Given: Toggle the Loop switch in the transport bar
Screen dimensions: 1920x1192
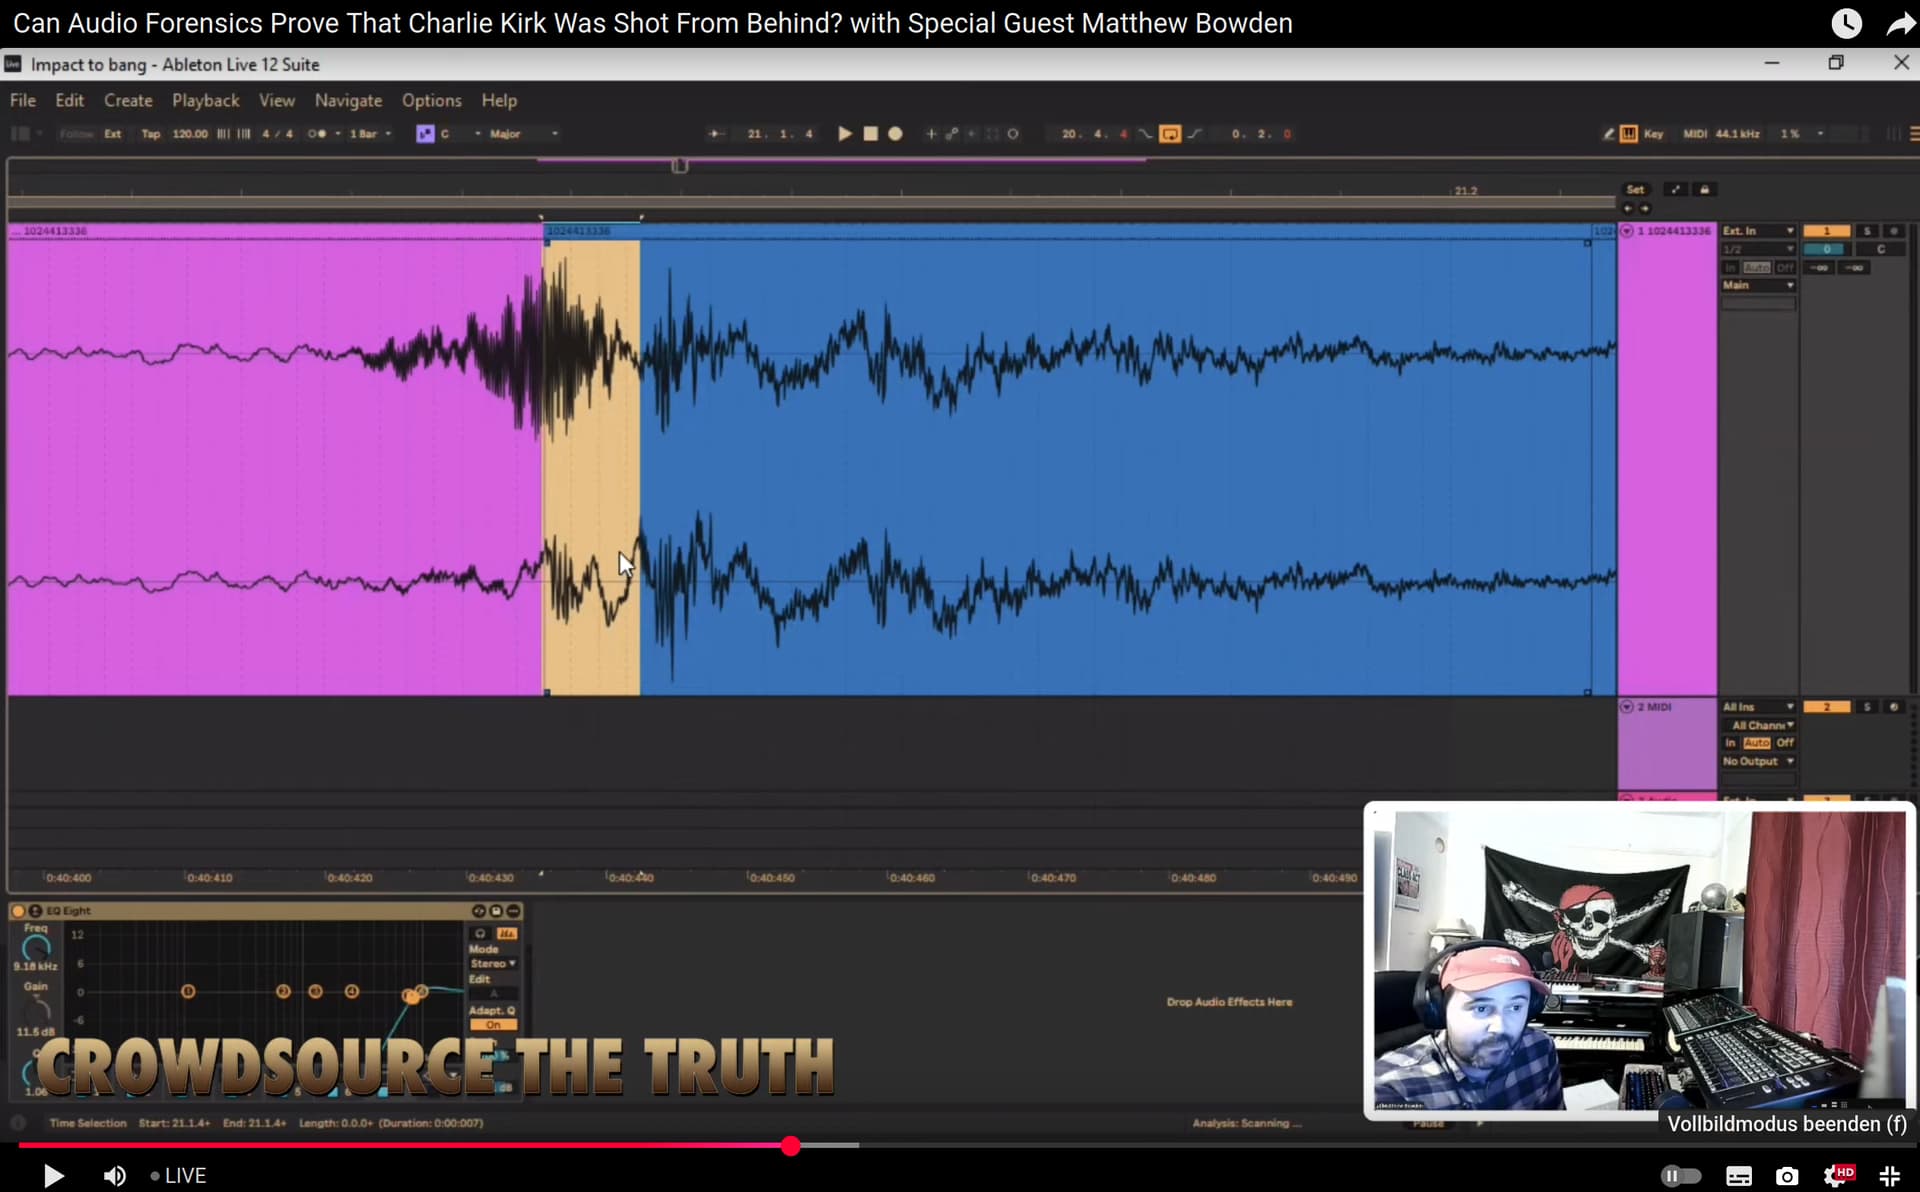Looking at the screenshot, I should pos(1170,134).
